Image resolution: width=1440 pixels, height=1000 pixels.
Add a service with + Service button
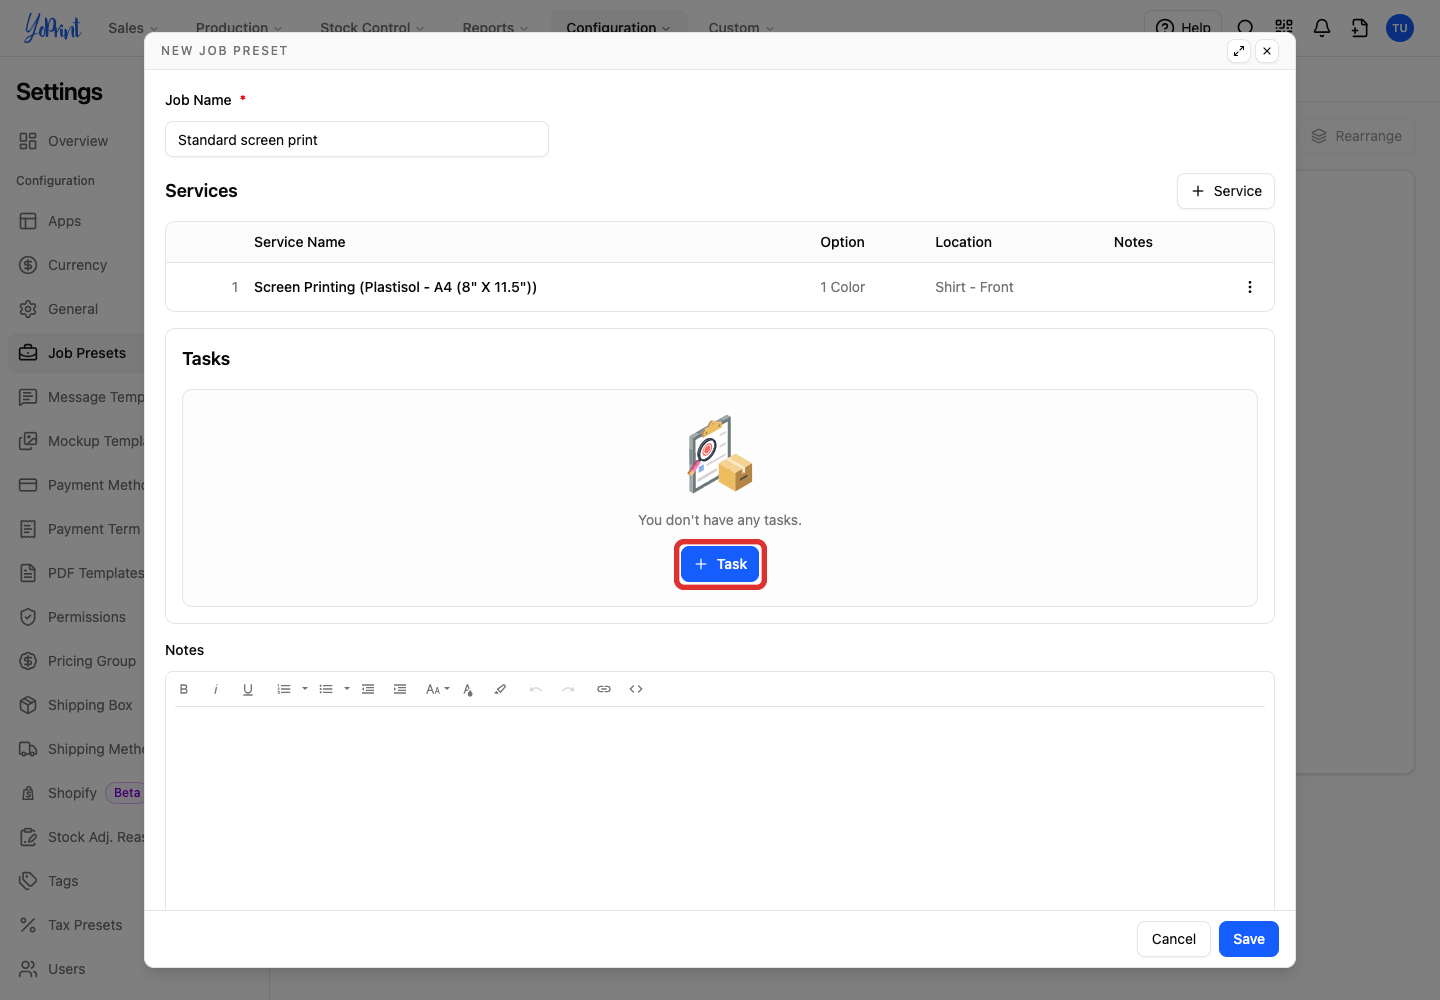tap(1226, 191)
